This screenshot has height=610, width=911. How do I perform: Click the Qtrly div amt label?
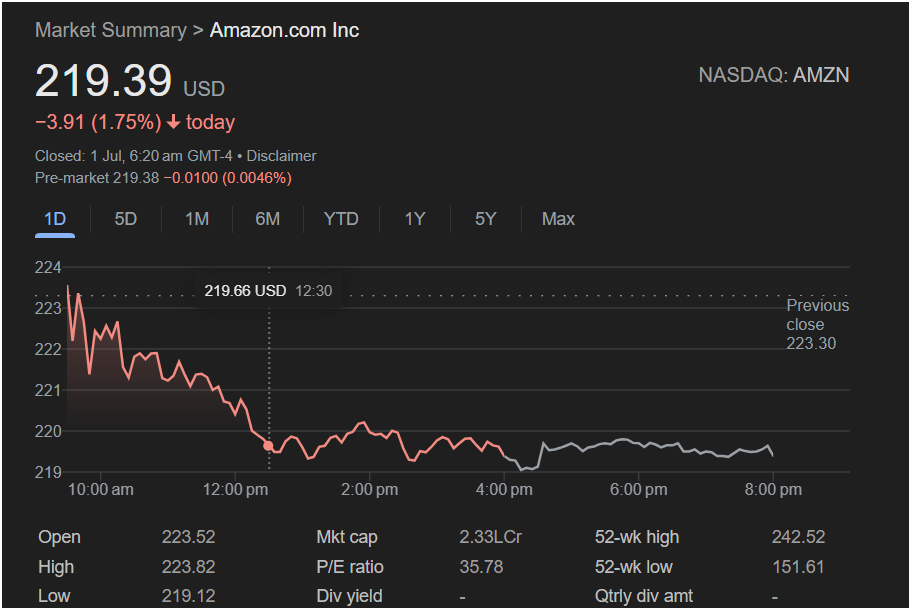point(644,596)
